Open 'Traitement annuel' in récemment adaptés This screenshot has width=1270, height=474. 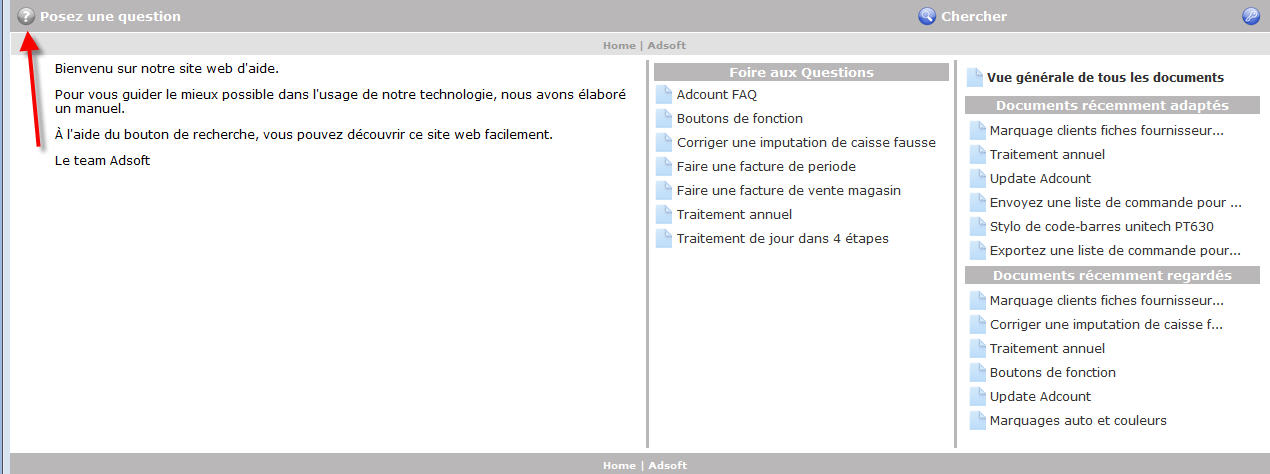[x=1047, y=155]
